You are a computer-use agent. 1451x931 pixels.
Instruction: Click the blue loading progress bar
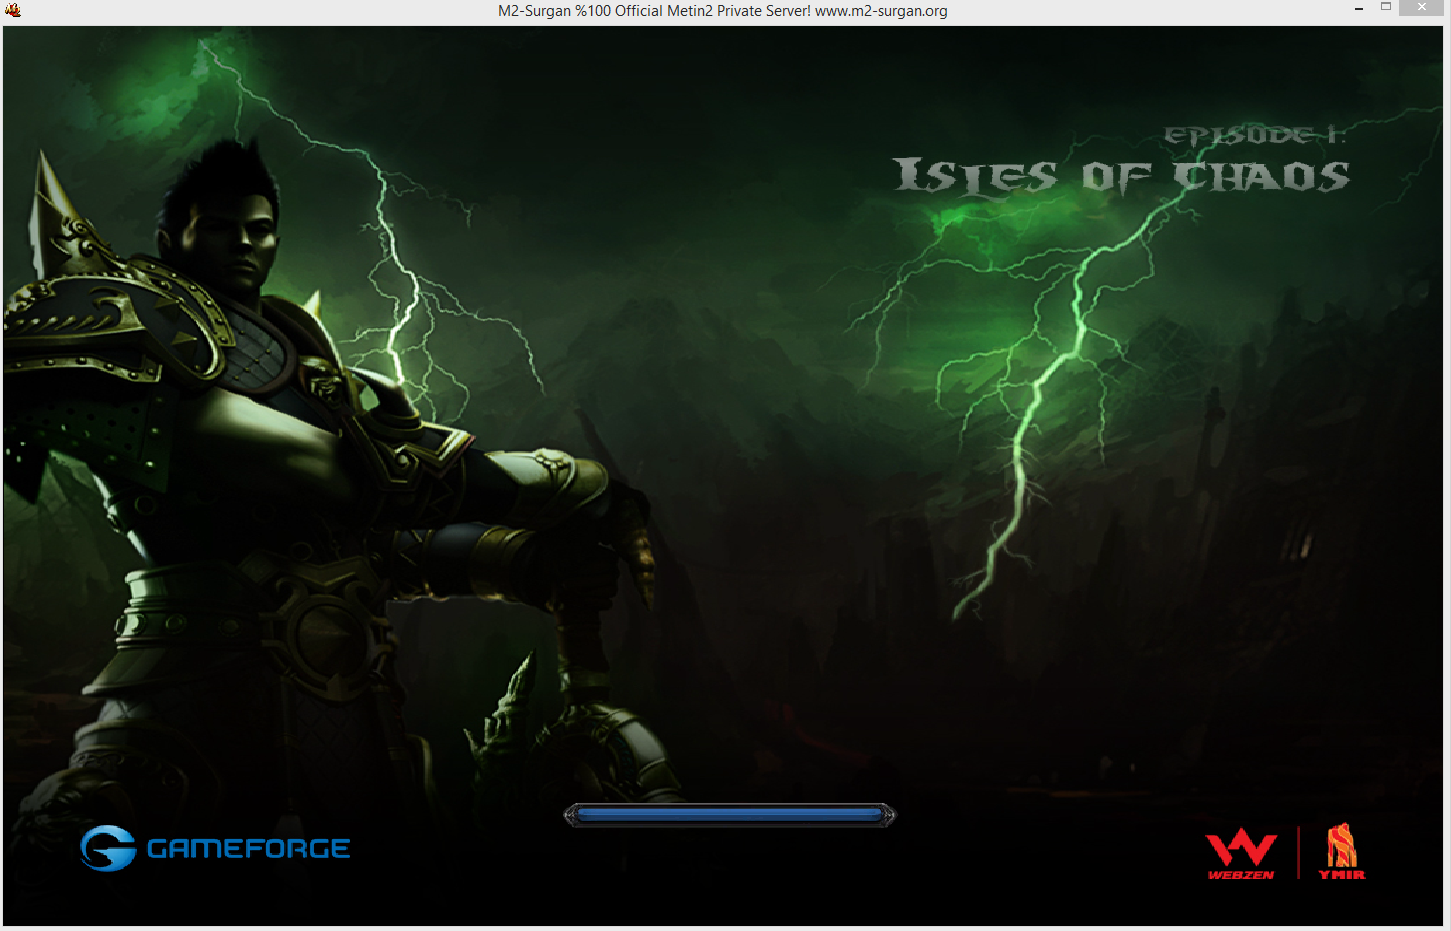point(730,816)
